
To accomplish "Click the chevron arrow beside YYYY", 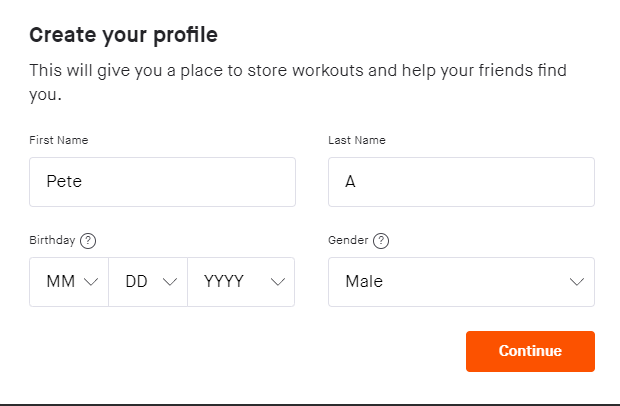I will tap(278, 282).
